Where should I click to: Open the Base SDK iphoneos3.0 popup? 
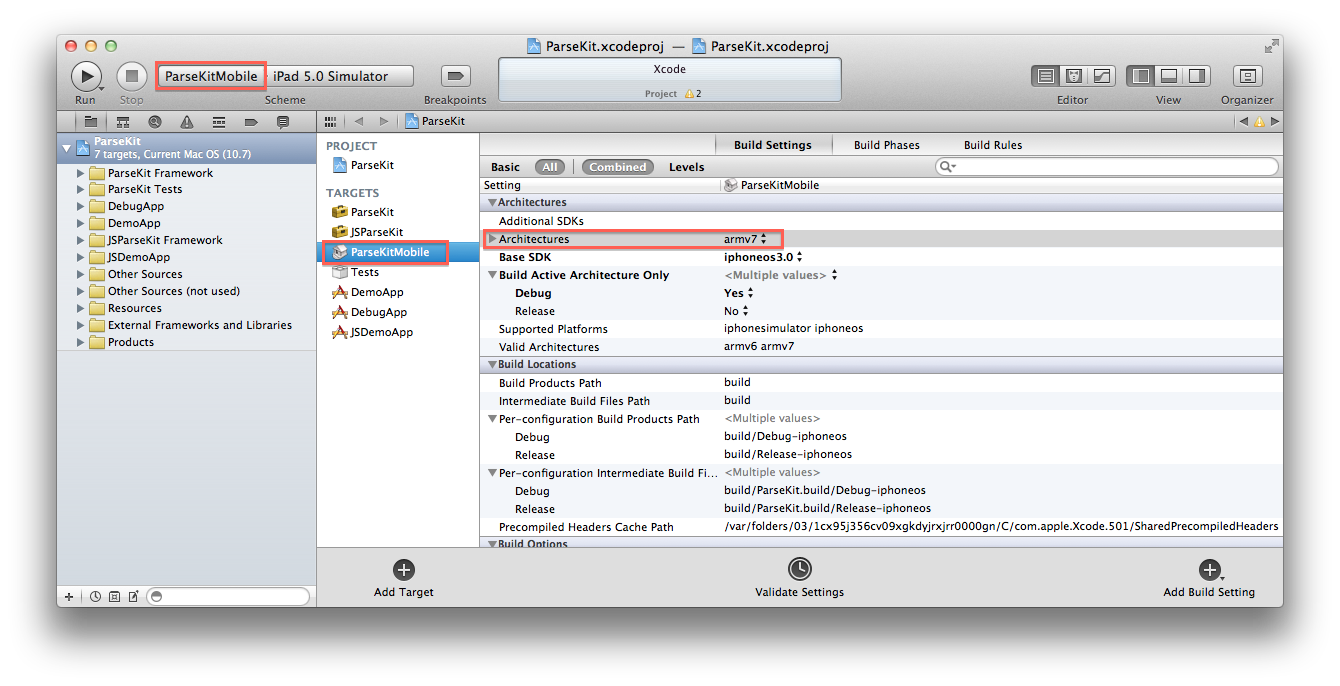pyautogui.click(x=763, y=257)
